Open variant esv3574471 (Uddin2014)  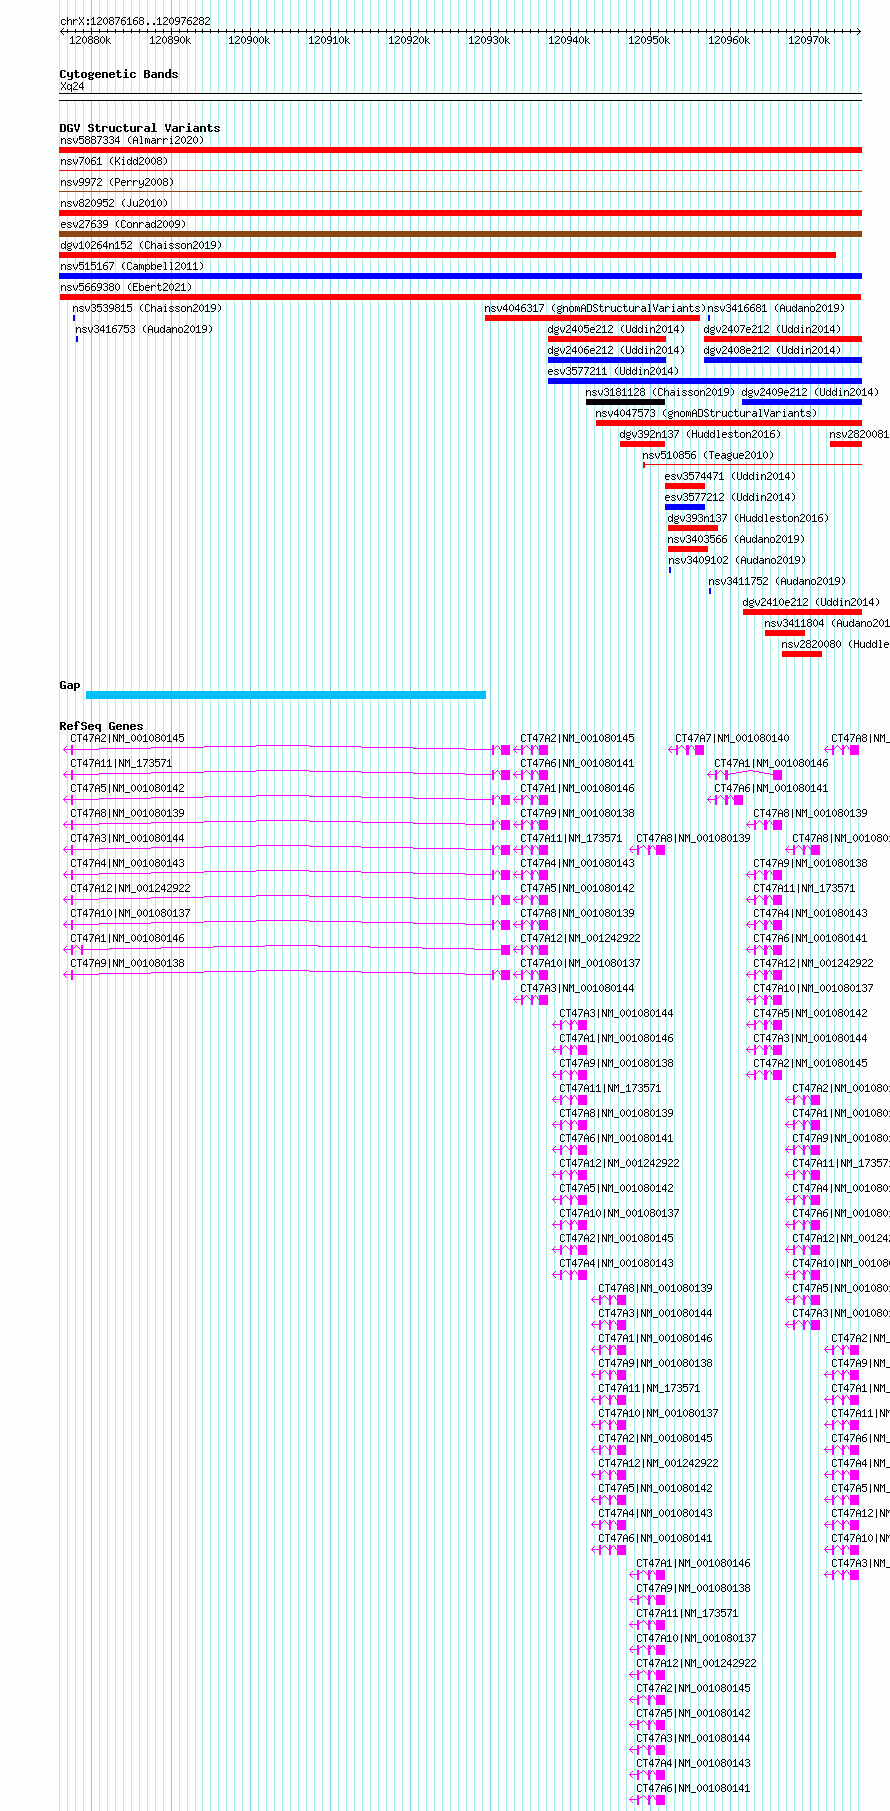[685, 486]
